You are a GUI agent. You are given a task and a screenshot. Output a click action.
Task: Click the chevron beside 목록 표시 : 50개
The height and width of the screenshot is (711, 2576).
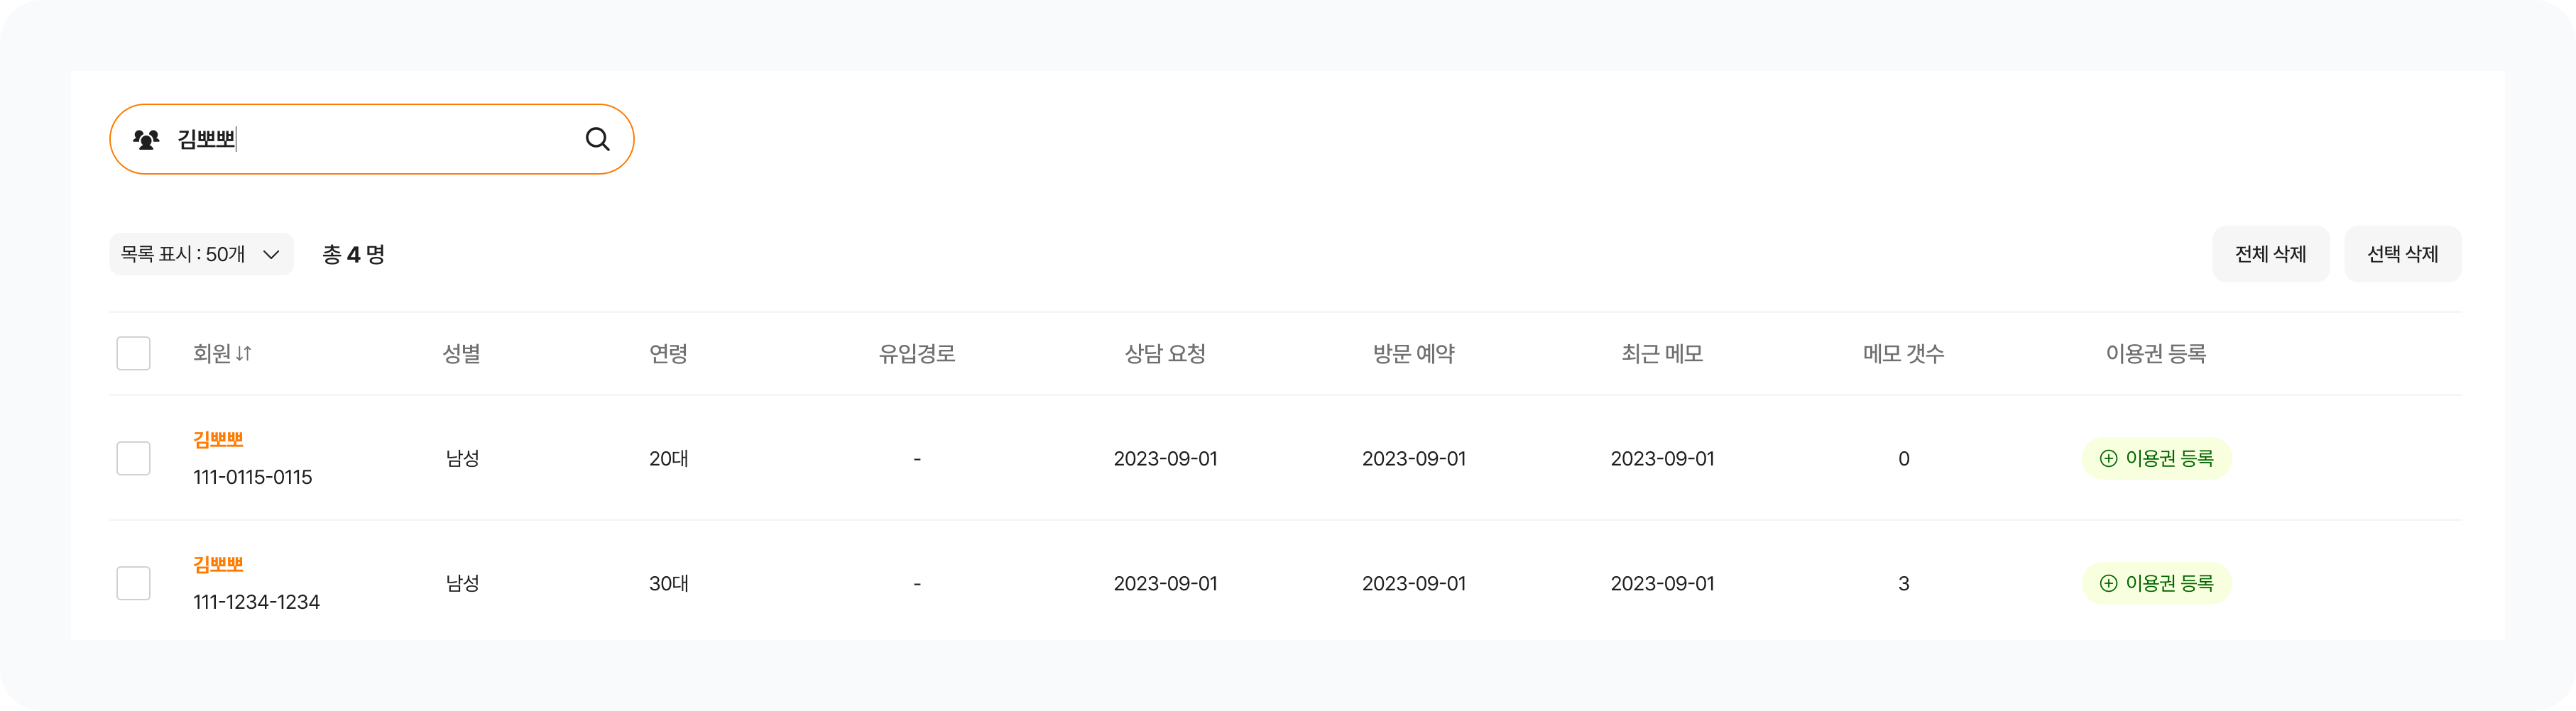271,255
